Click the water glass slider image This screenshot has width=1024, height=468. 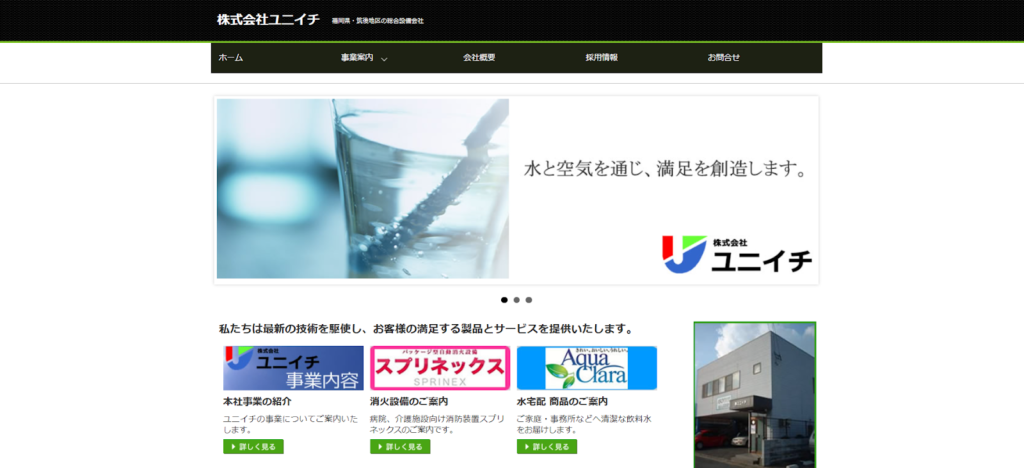(x=362, y=188)
